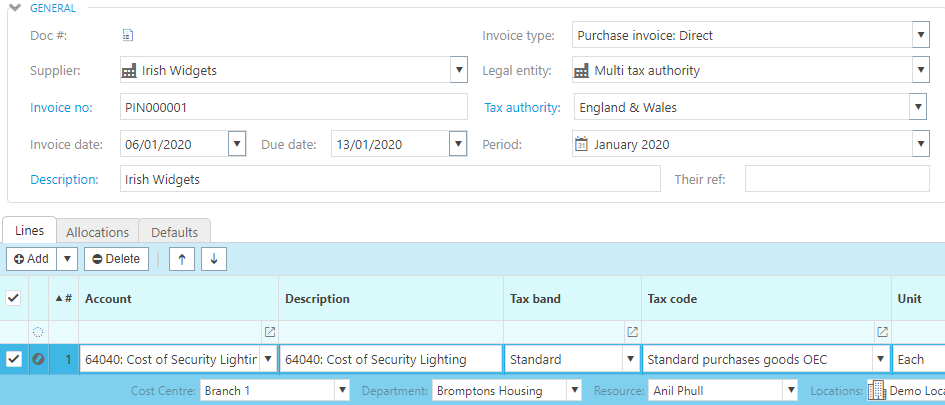This screenshot has width=945, height=405.
Task: Uncheck the checkbox on line 1
Action: coord(13,360)
